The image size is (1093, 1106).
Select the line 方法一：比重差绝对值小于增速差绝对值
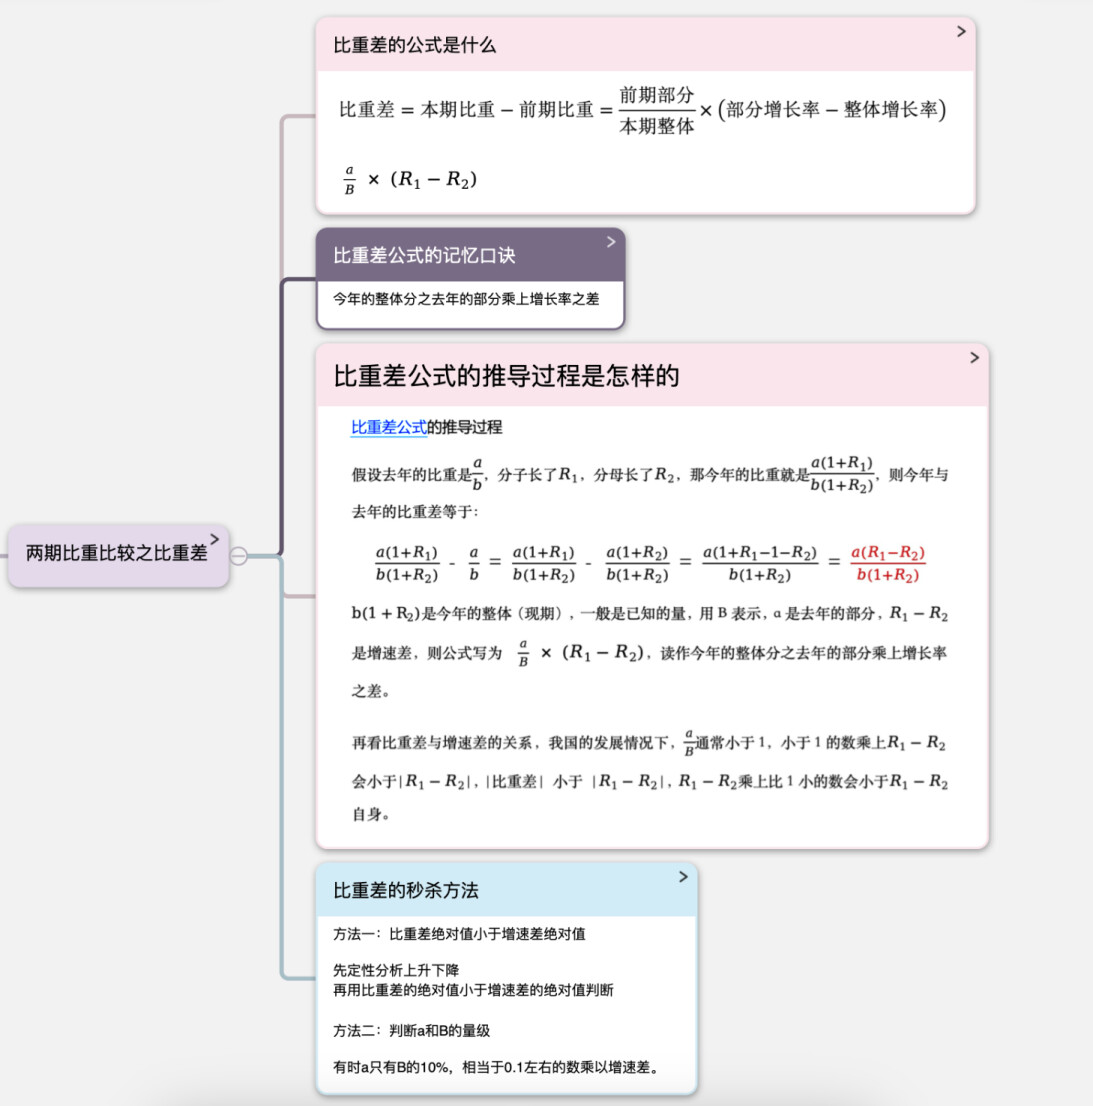(459, 934)
